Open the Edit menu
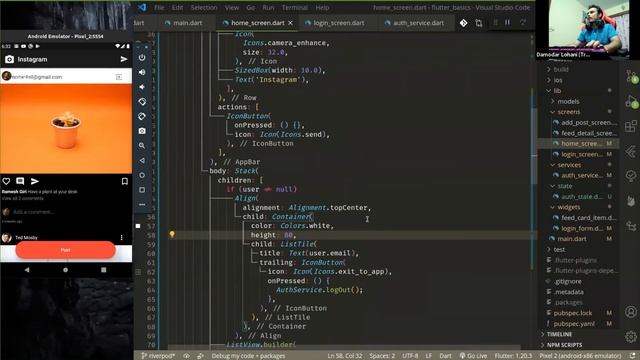 177,7
